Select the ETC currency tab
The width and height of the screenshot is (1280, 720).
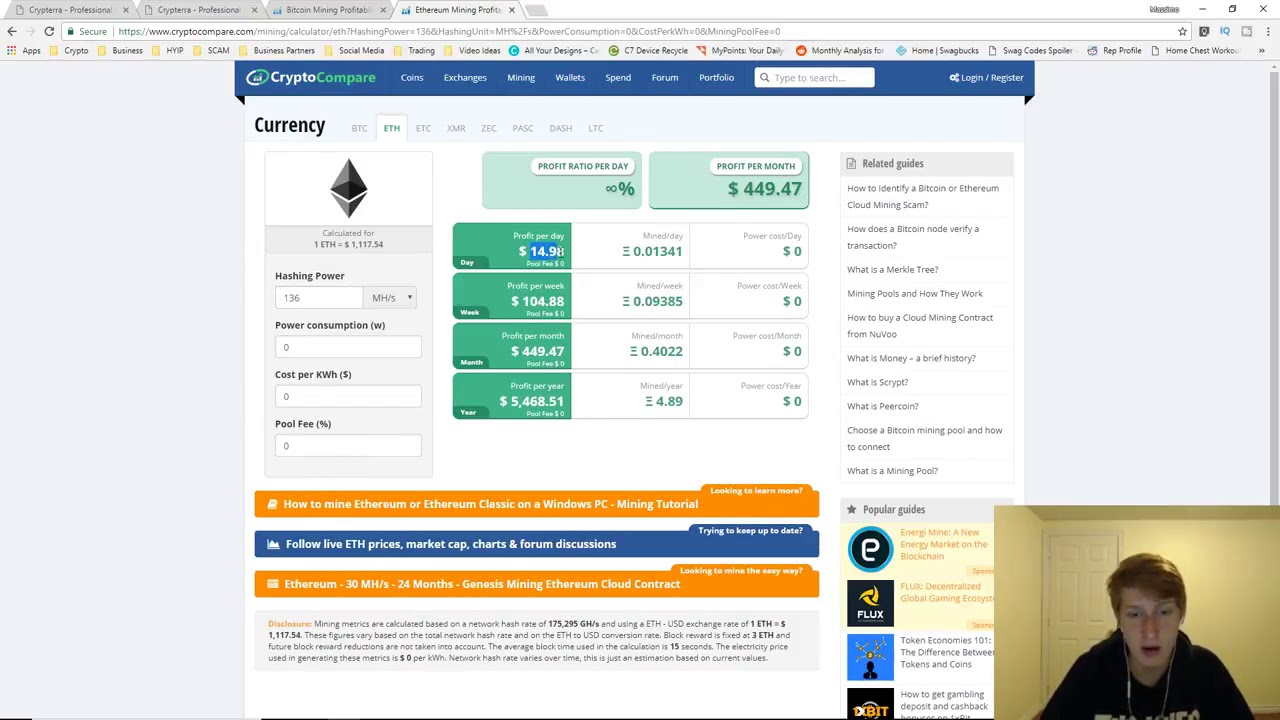423,128
